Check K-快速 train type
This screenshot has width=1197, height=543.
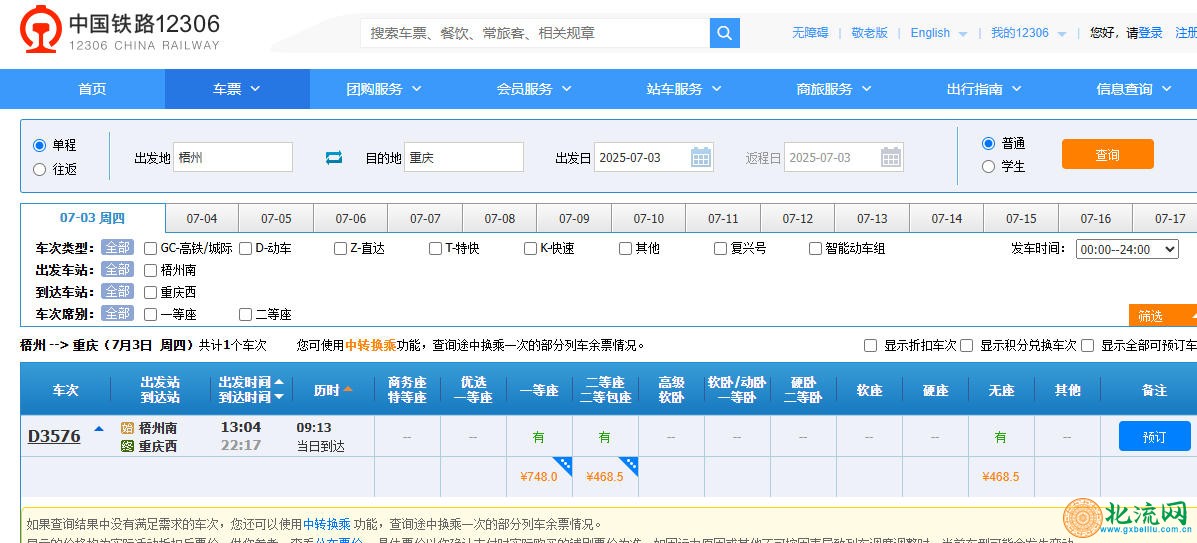click(x=531, y=248)
